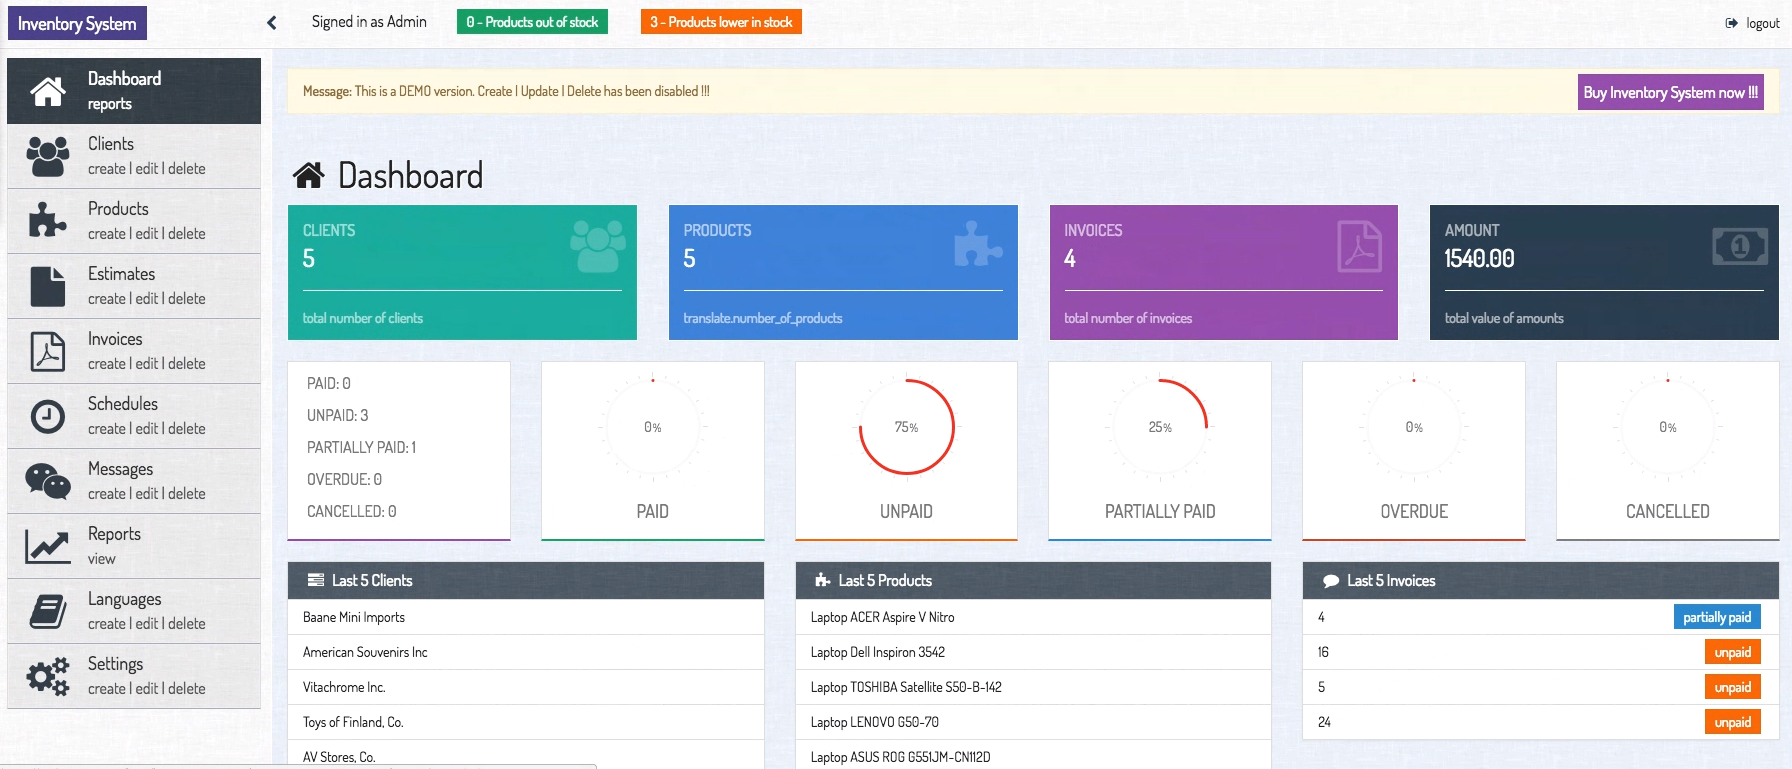Click the Products lower in stock badge
Screen dimensions: 1792x769
(x=721, y=22)
